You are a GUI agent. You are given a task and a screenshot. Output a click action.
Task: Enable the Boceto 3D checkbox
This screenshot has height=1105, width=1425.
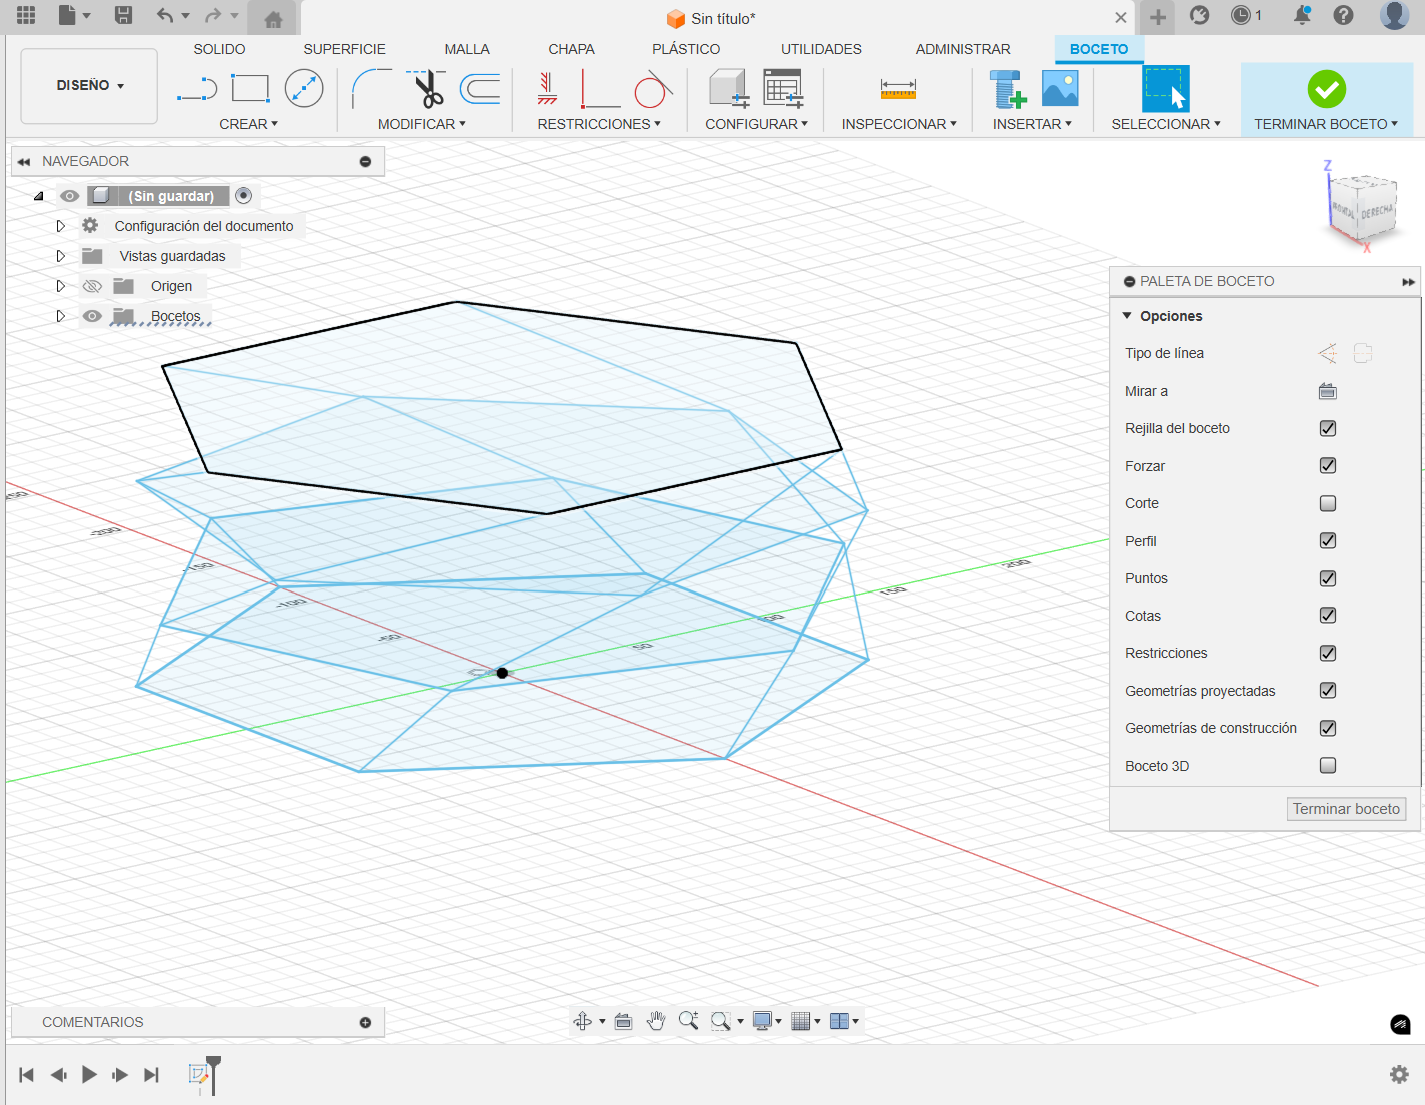(1328, 765)
